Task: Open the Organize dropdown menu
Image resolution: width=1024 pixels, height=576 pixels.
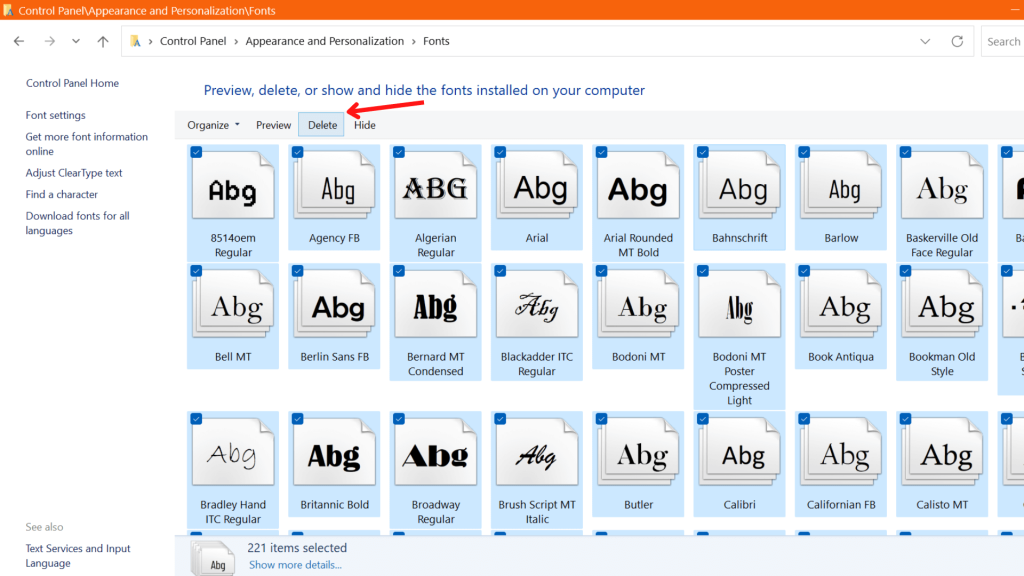Action: [x=214, y=125]
